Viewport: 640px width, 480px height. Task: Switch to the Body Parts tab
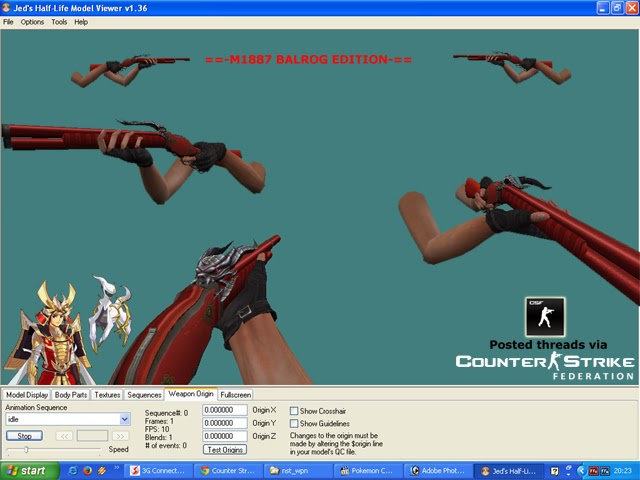pyautogui.click(x=71, y=395)
